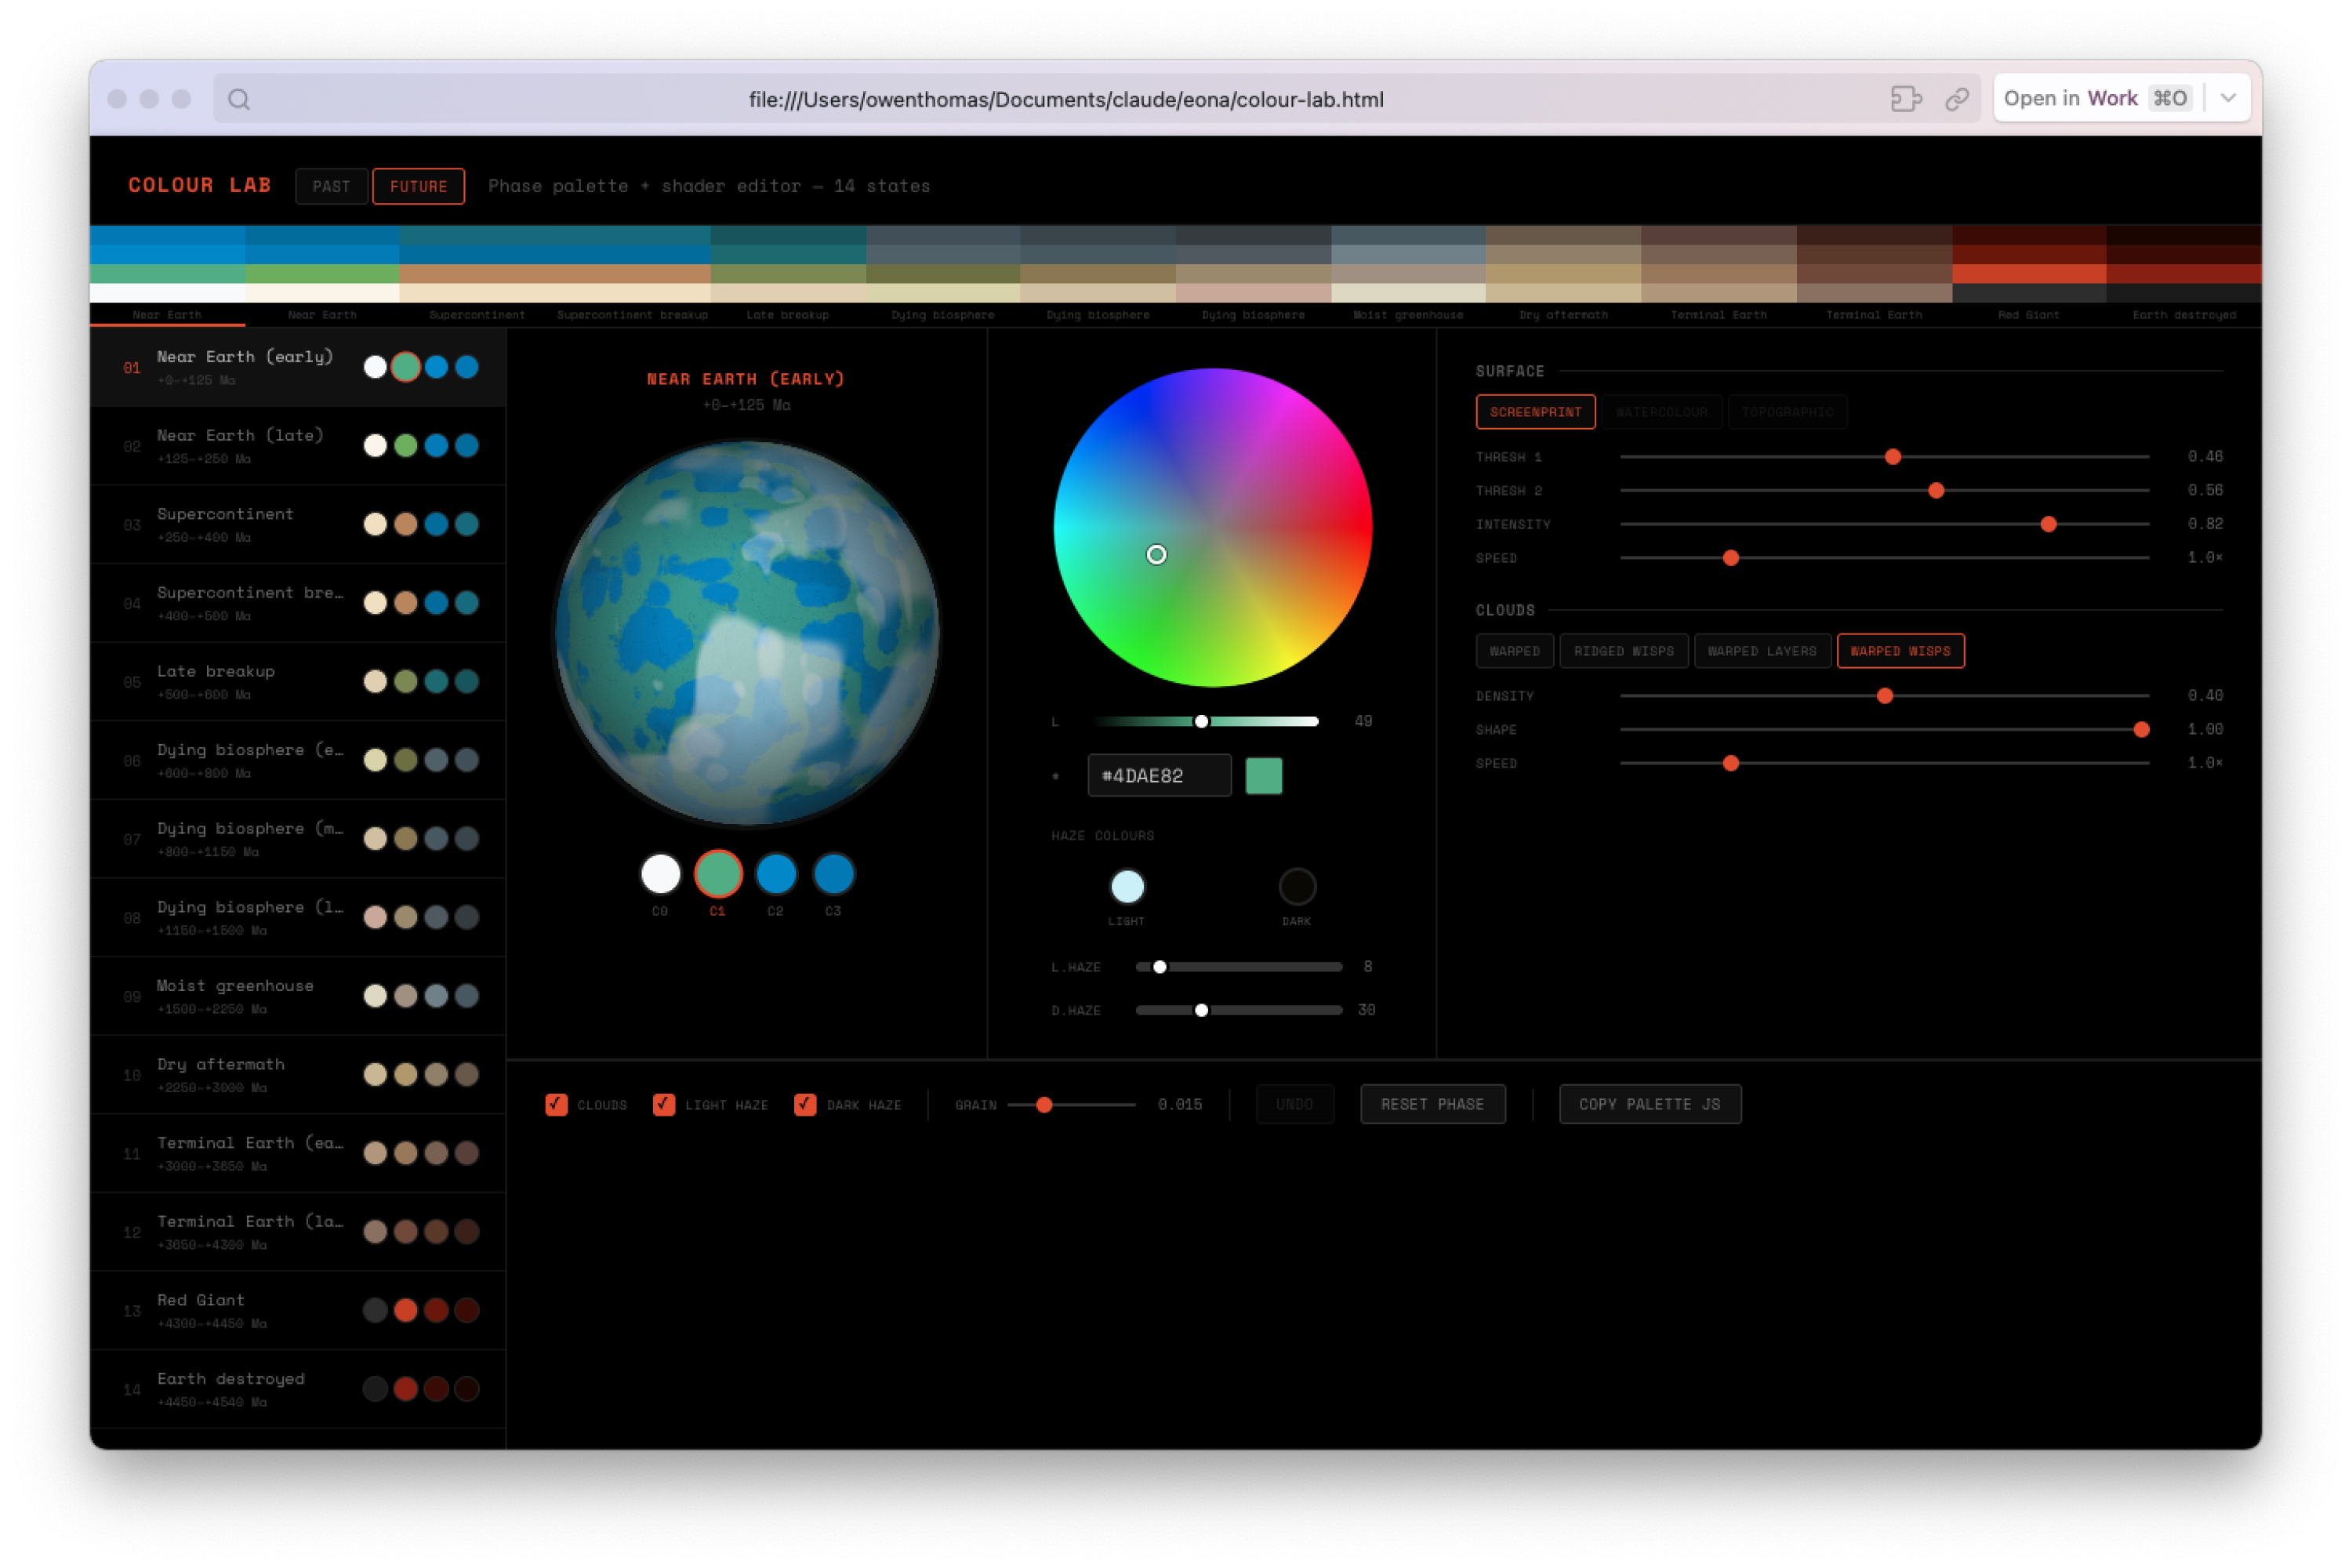Toggle the LIGHT HAZE checkbox
The image size is (2352, 1568).
[x=664, y=1104]
